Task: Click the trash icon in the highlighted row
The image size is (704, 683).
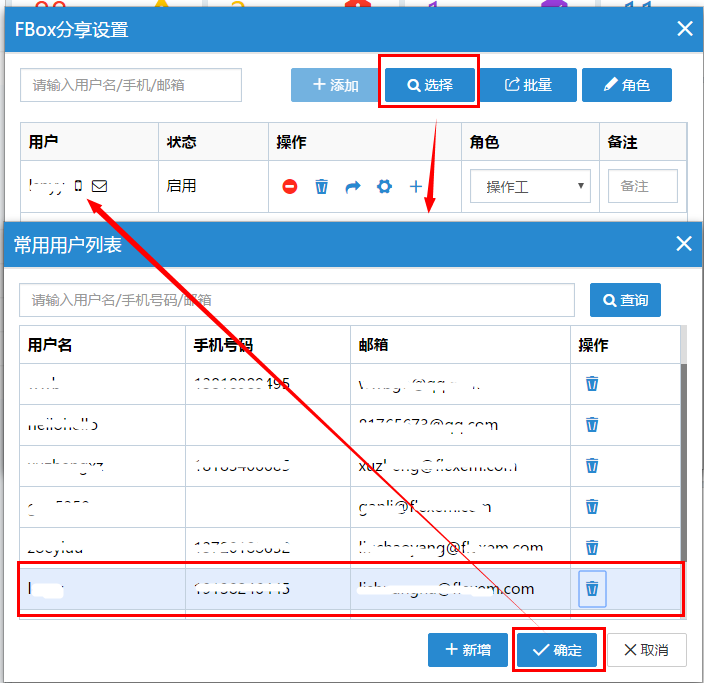Action: [592, 589]
